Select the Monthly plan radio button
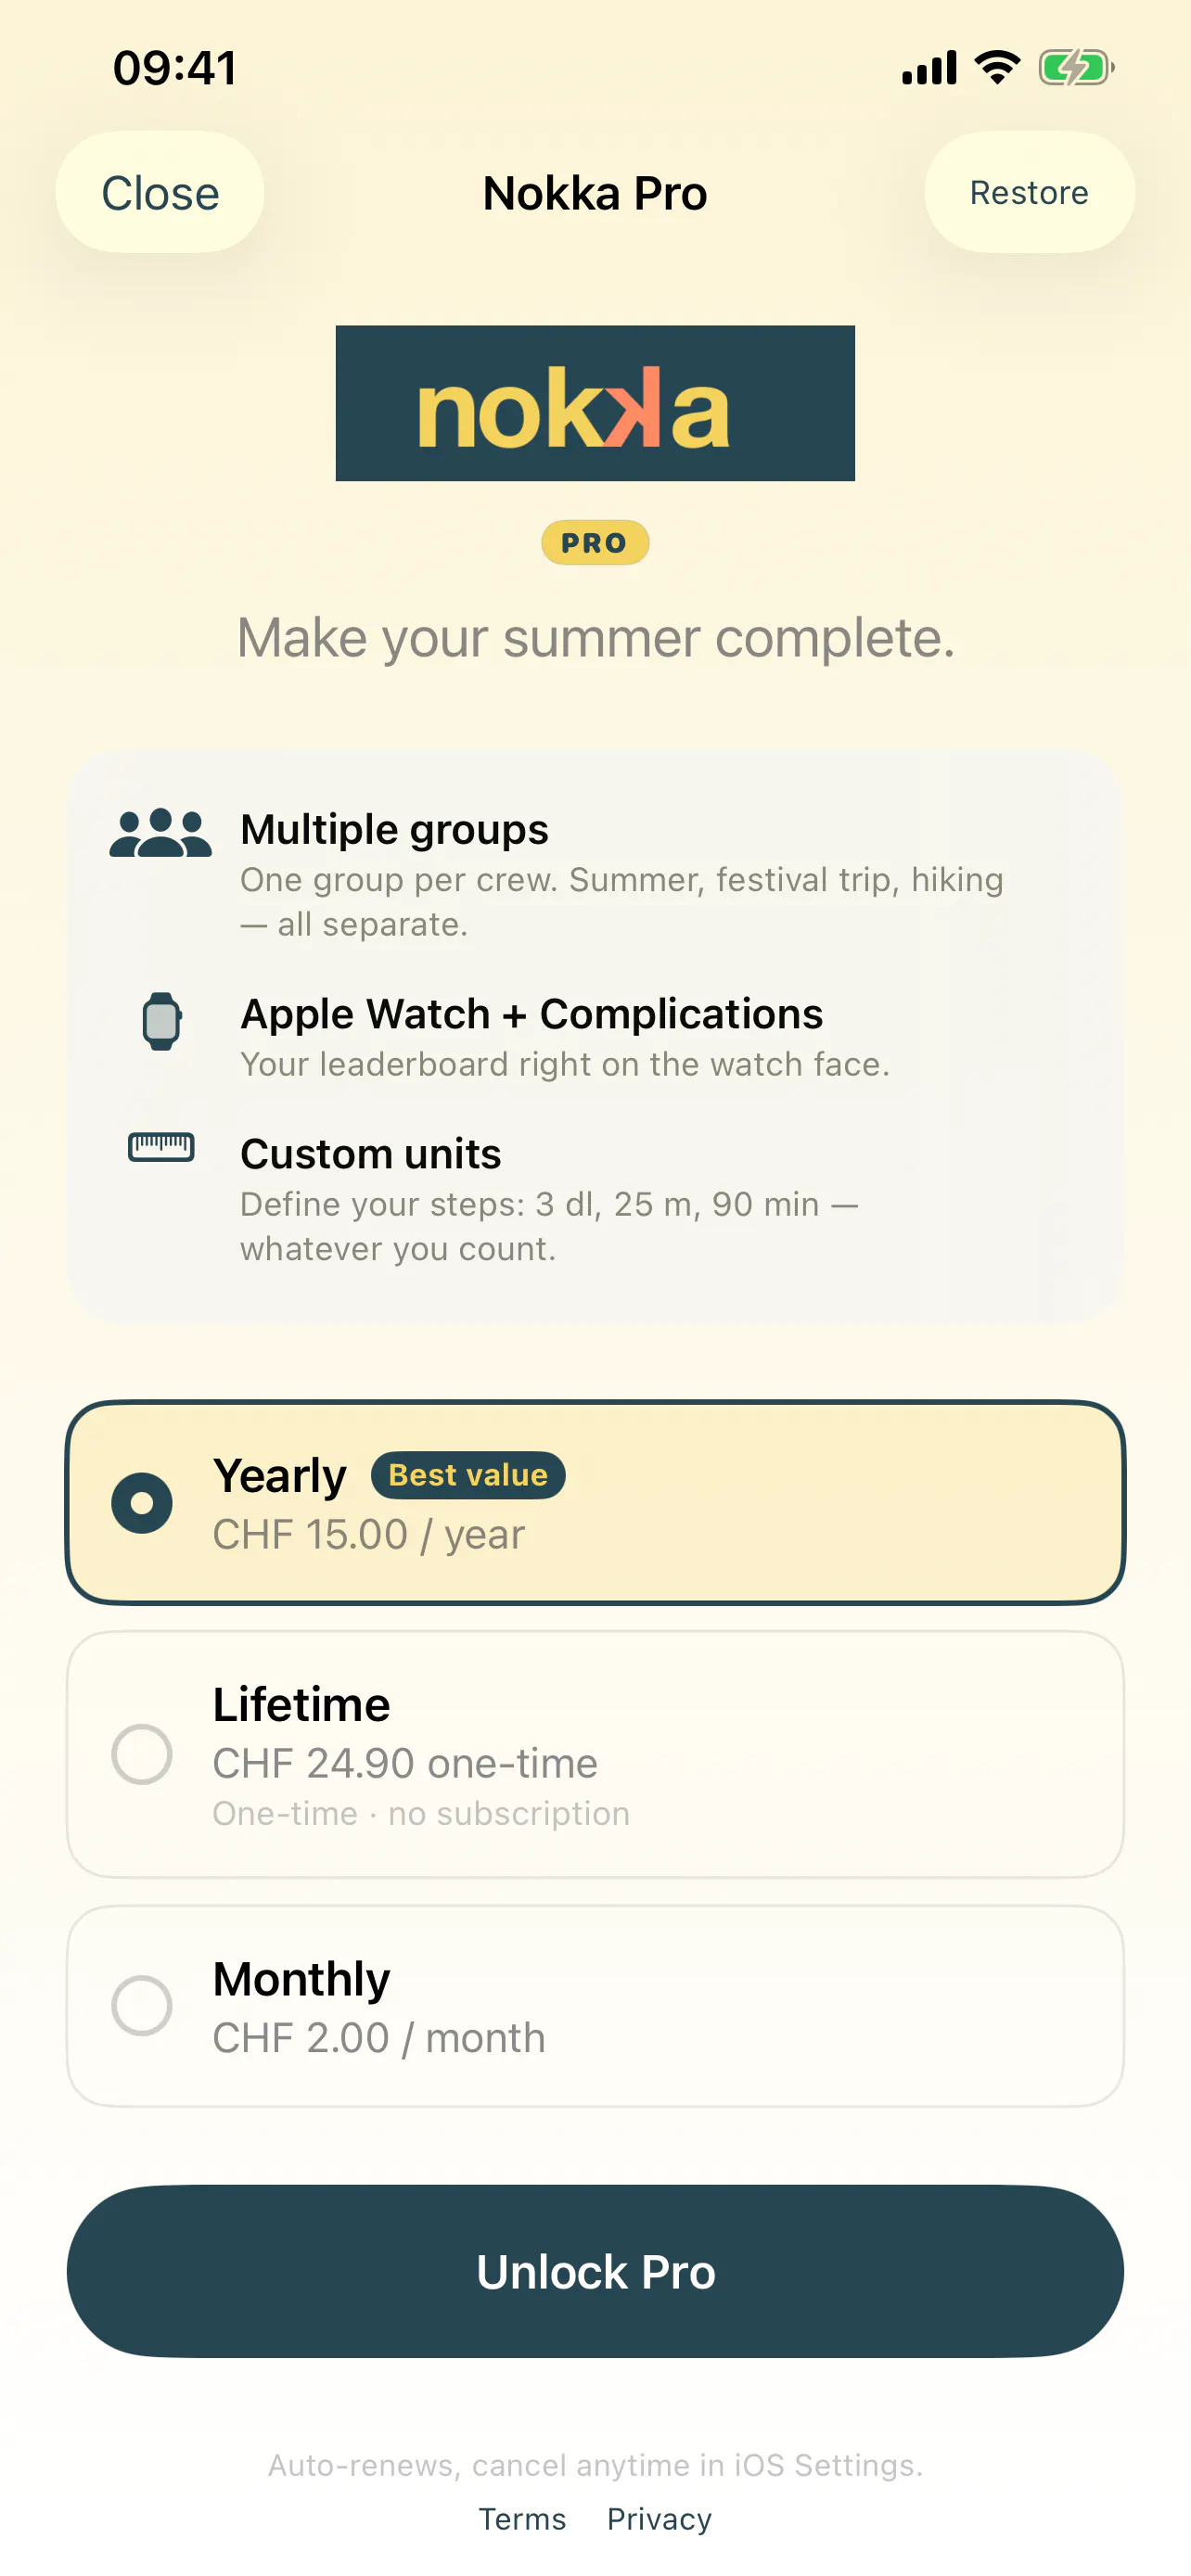The height and width of the screenshot is (2576, 1191). point(142,2005)
